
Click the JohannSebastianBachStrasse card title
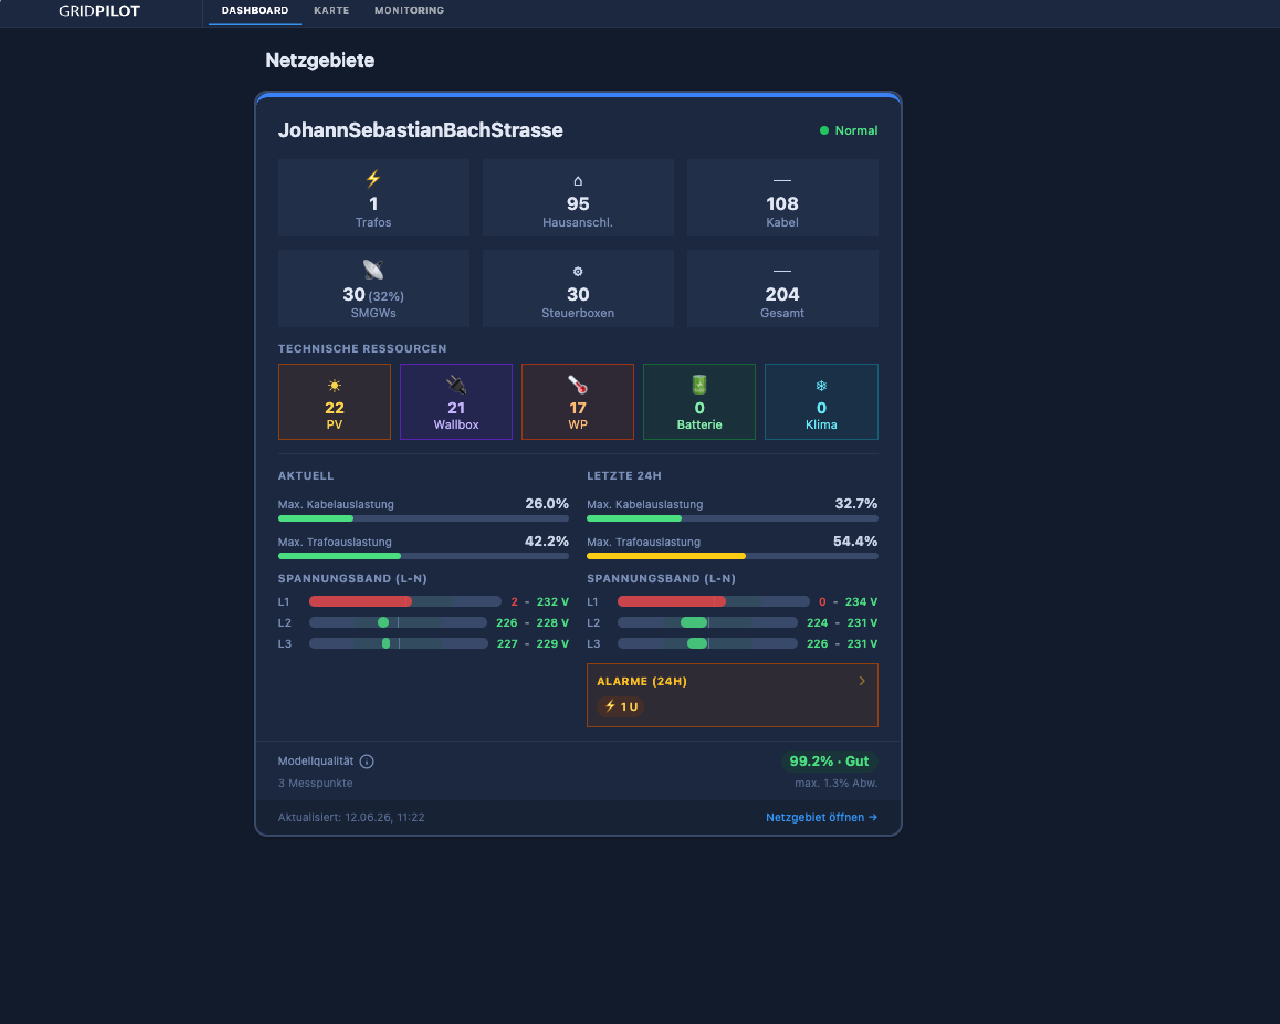(420, 130)
